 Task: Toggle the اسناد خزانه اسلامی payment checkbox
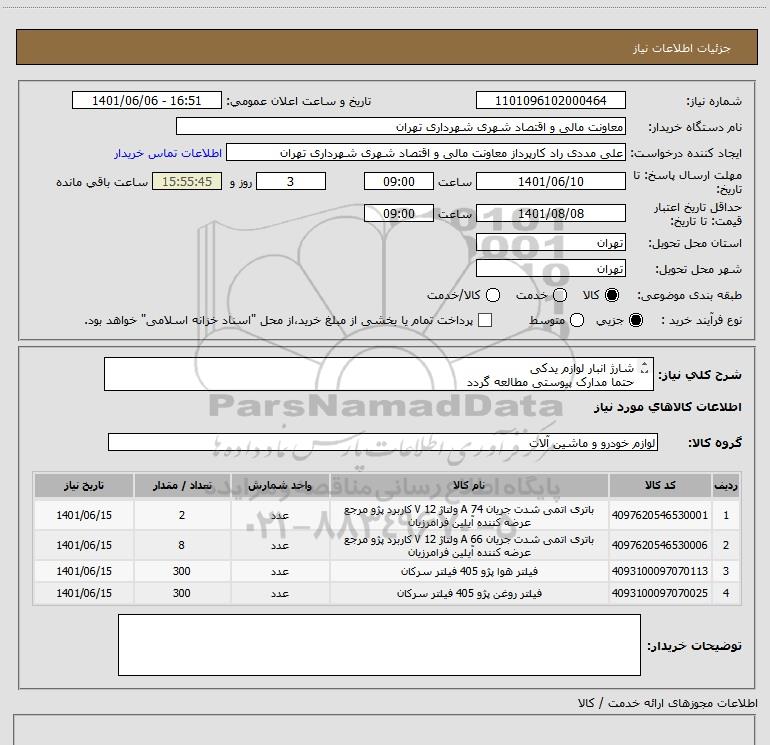pos(485,320)
